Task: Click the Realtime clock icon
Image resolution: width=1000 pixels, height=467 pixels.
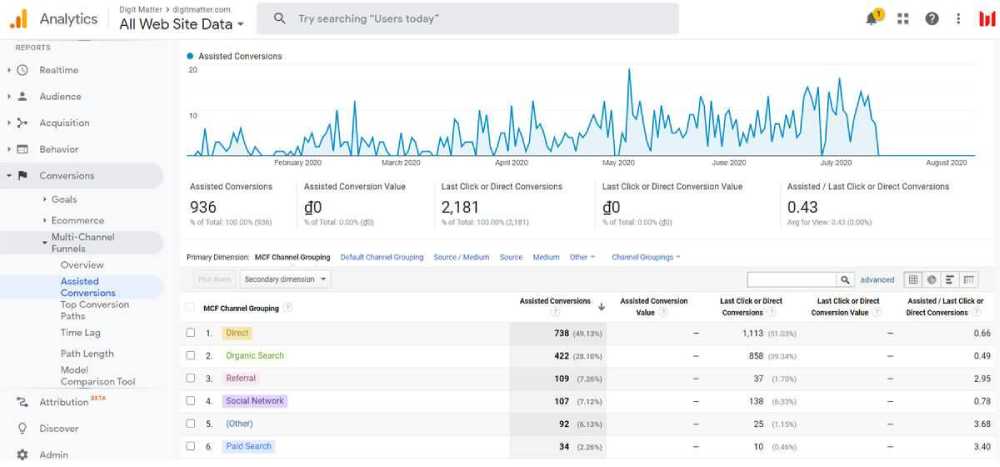Action: click(22, 70)
